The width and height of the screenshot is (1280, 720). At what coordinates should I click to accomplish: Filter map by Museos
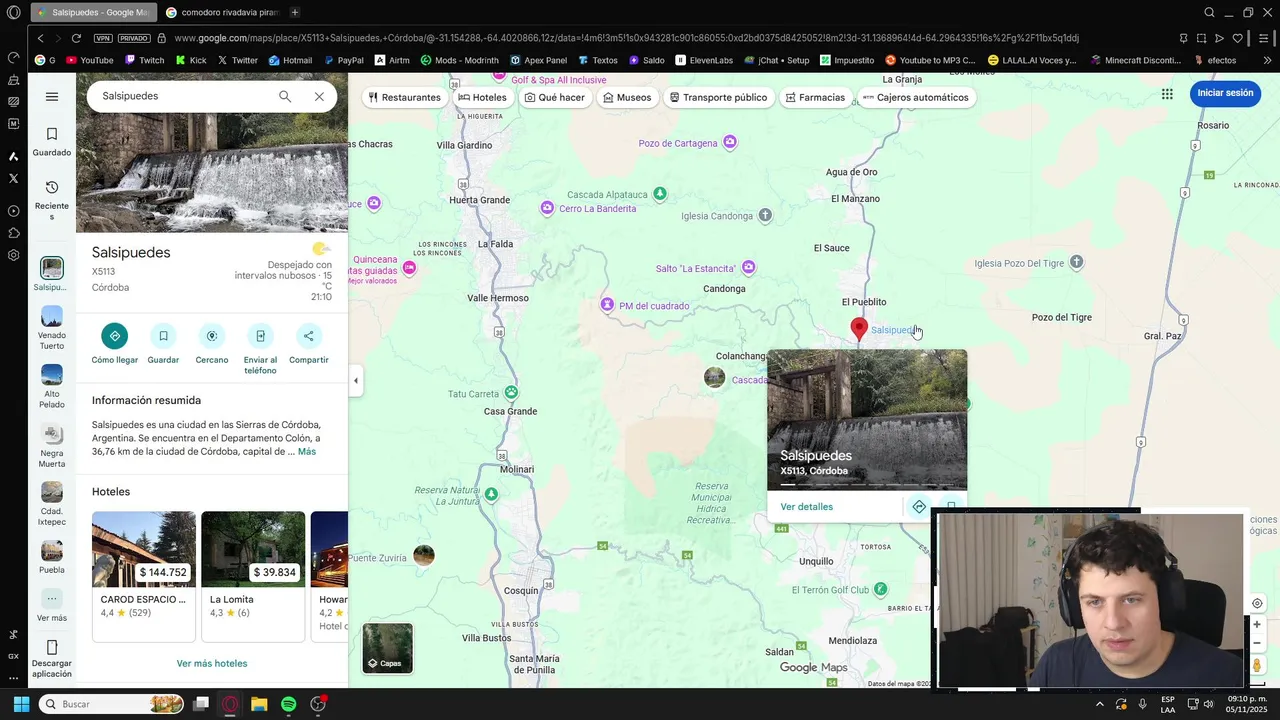[x=627, y=97]
